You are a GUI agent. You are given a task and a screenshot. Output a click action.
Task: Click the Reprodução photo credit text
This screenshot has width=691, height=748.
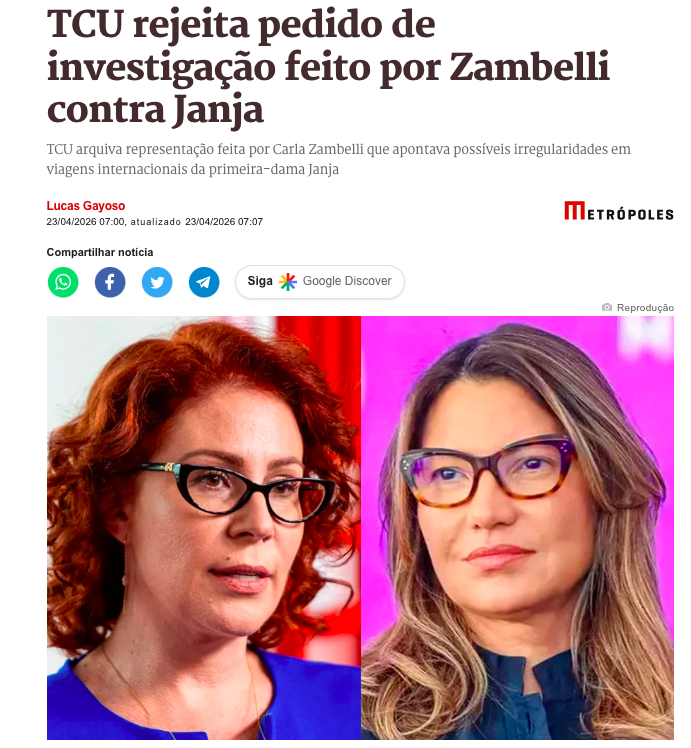tap(645, 308)
